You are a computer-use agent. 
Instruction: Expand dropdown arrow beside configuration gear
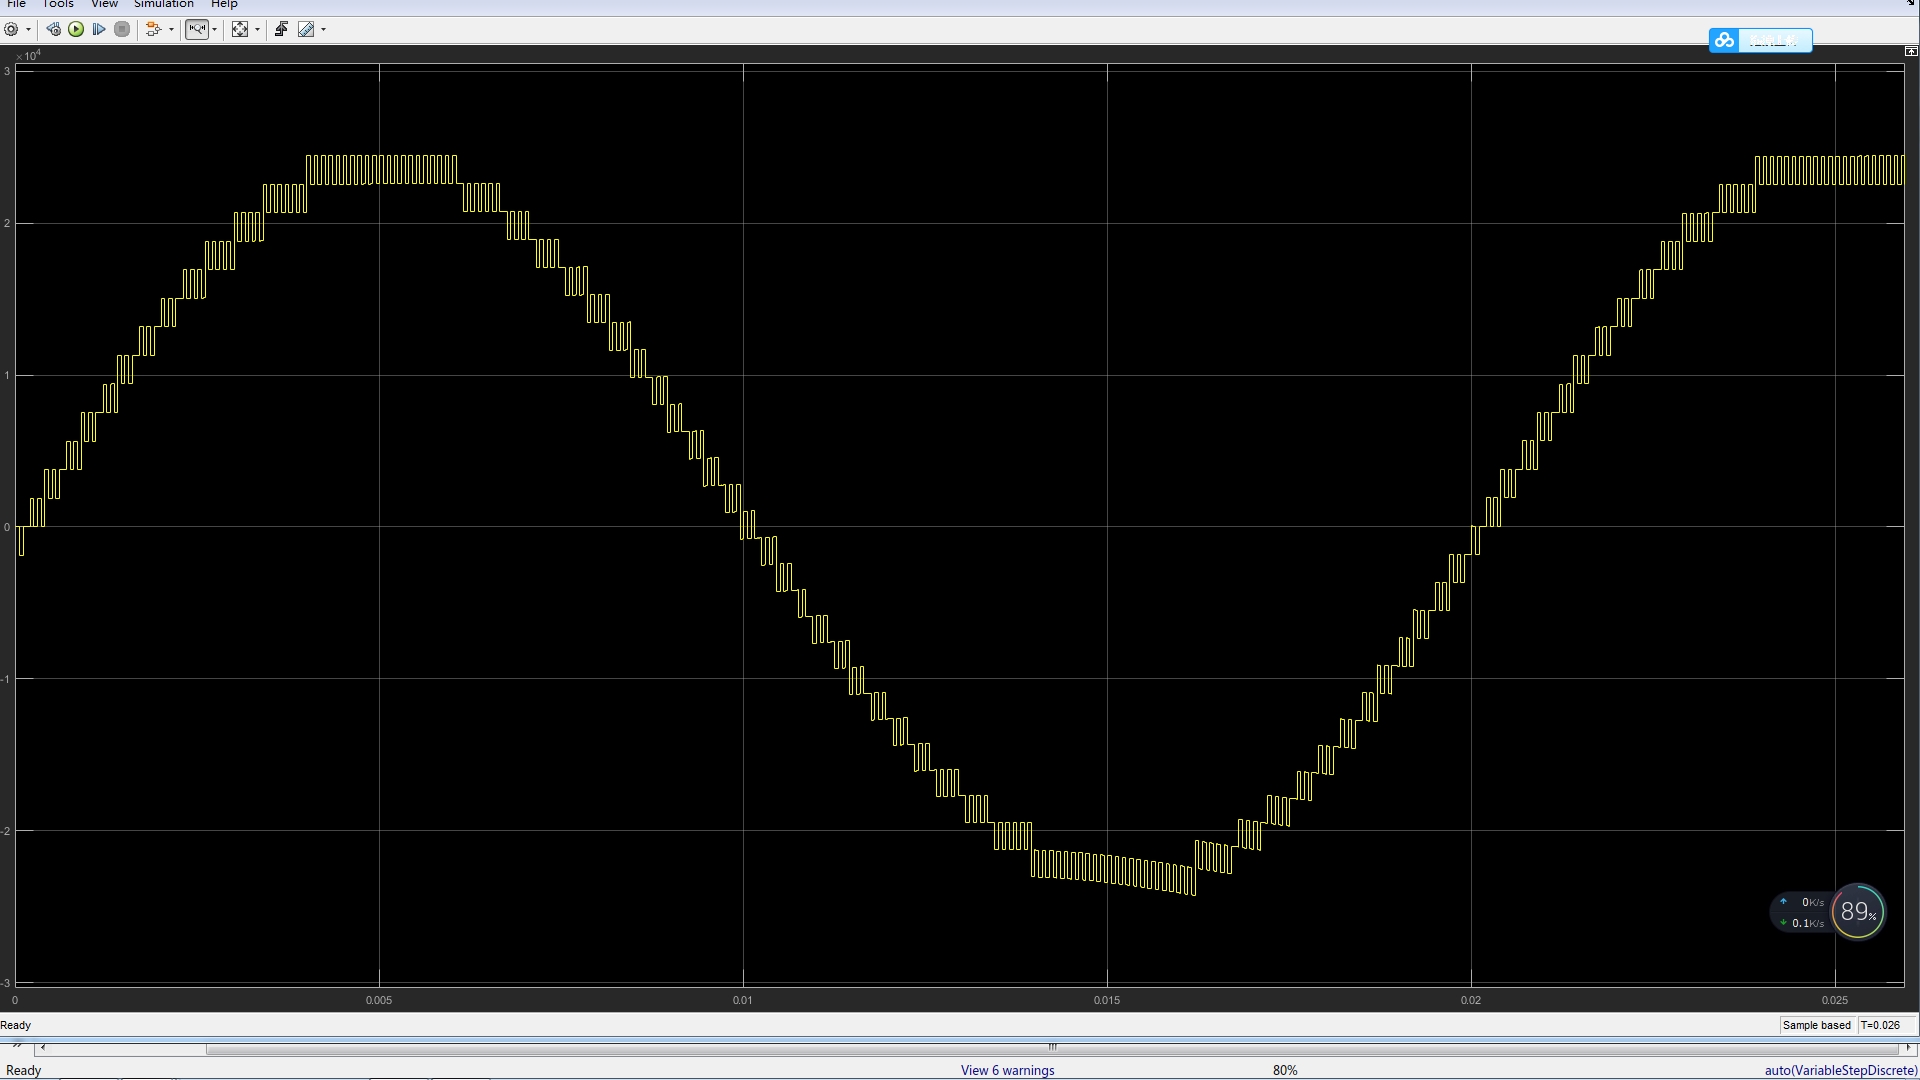coord(28,29)
